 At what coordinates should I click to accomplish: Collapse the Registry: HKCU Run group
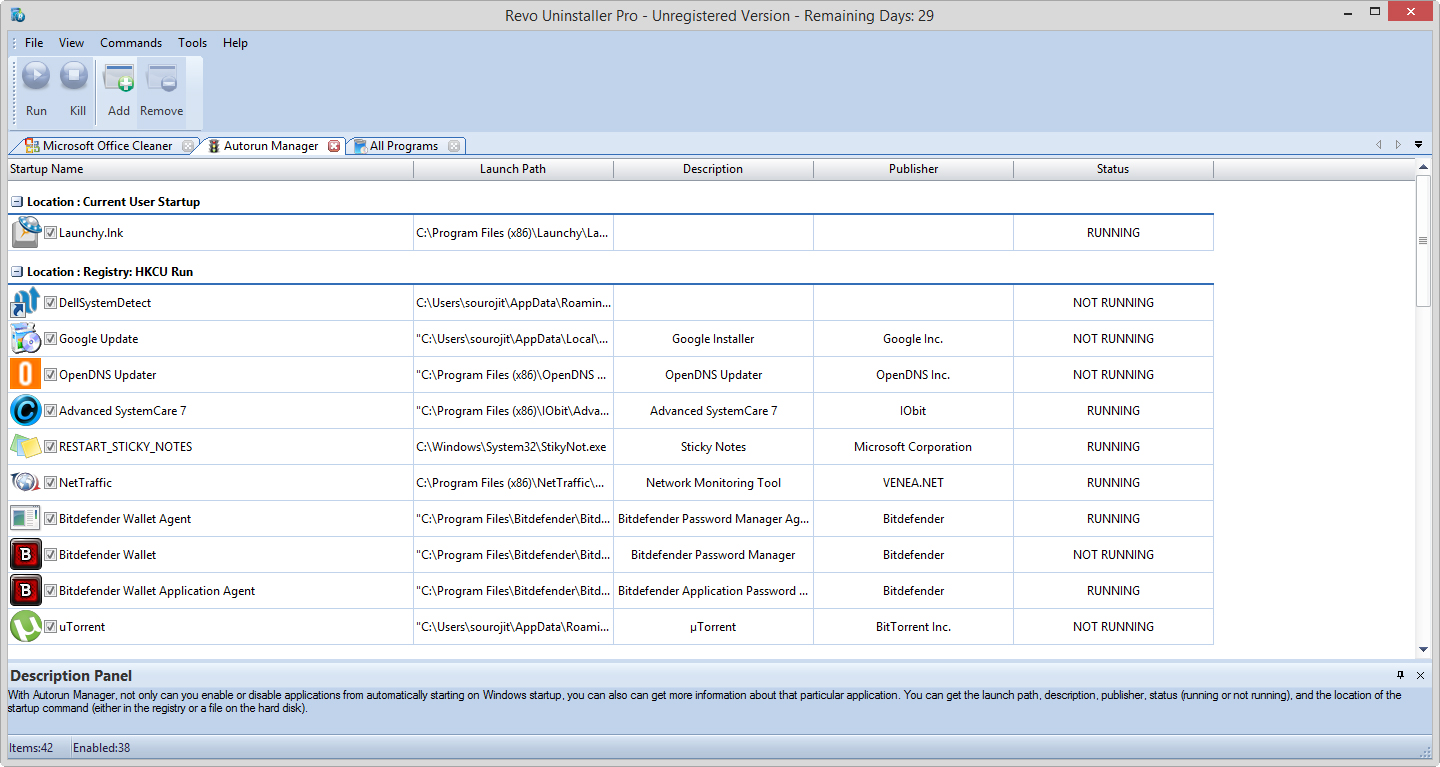point(17,272)
